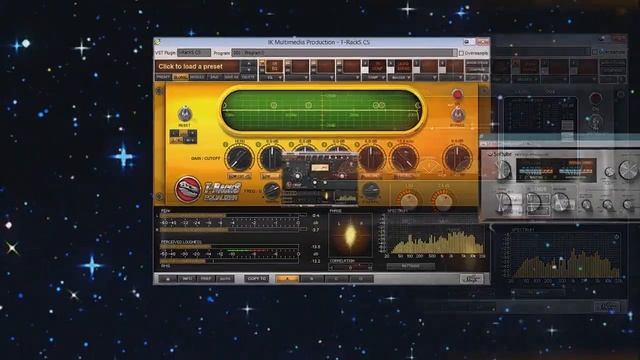640x360 pixels.
Task: Select next preset with the down arrow
Action: [249, 70]
